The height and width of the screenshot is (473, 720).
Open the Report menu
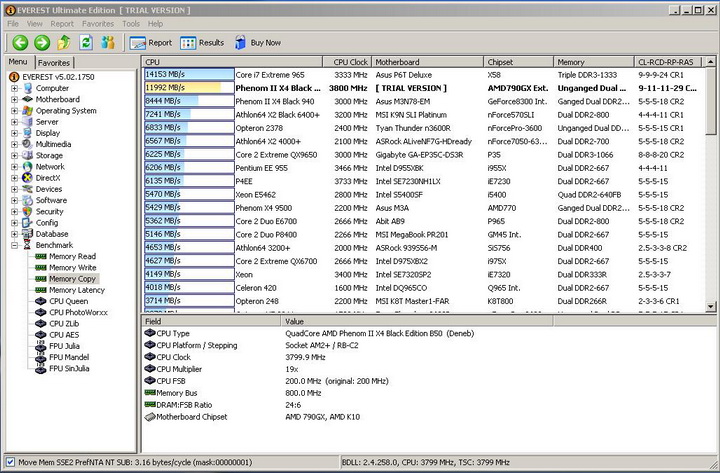(62, 24)
